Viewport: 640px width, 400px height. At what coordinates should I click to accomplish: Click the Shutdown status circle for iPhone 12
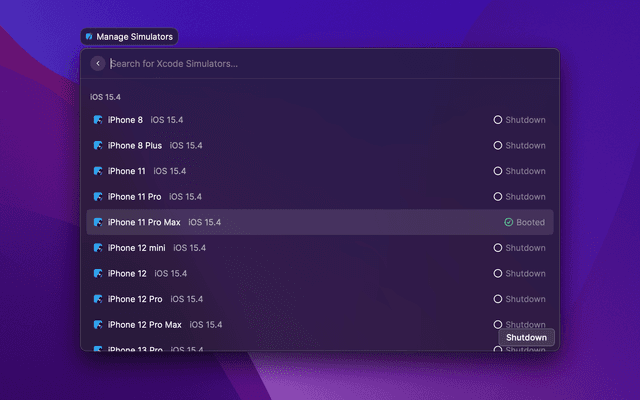pyautogui.click(x=498, y=274)
